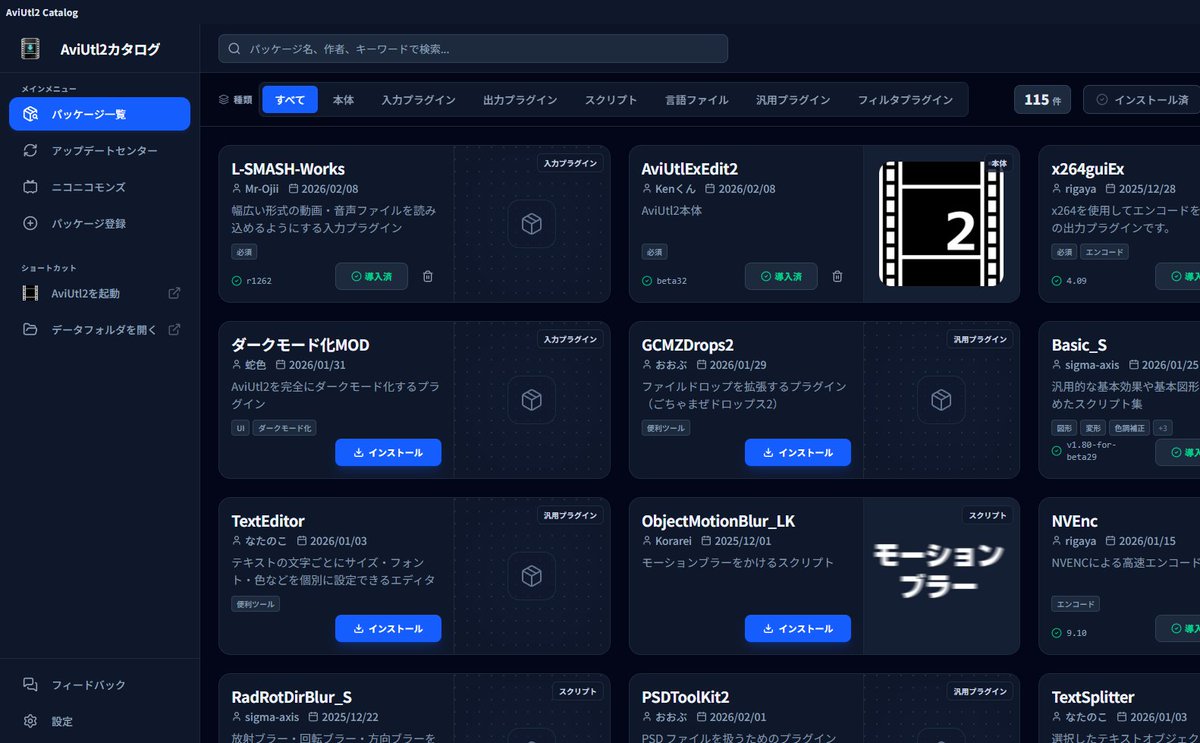1200x743 pixels.
Task: Select the スクリプト filter tab
Action: 611,100
